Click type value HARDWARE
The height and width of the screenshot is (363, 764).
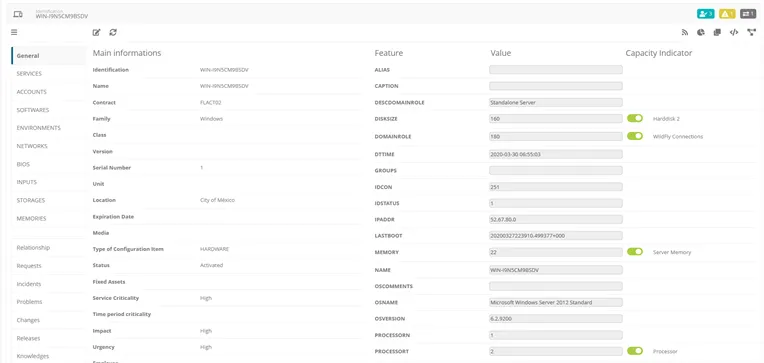point(214,249)
